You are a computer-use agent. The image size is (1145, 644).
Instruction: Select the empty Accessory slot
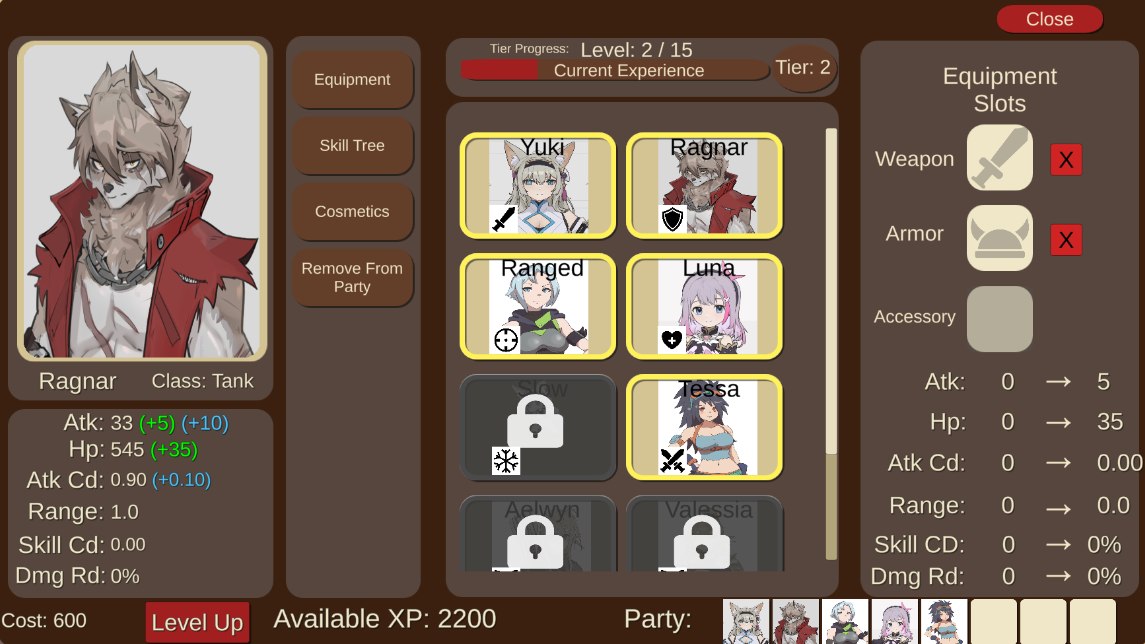click(x=1000, y=318)
